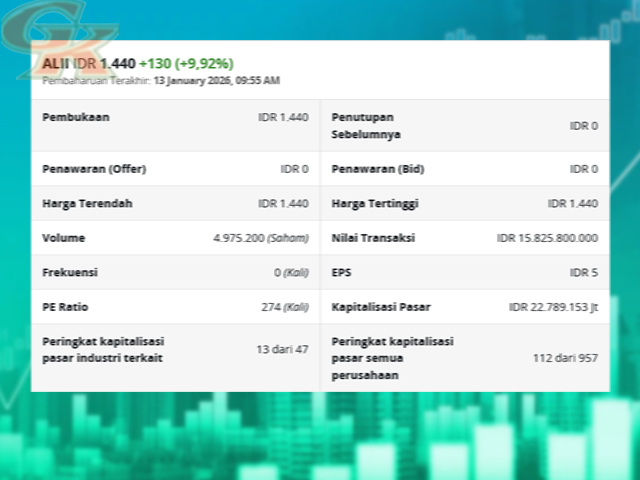The width and height of the screenshot is (640, 480).
Task: Click Kapitalisasi Pasar value IDR 22.789.153 Jt
Action: [x=553, y=307]
